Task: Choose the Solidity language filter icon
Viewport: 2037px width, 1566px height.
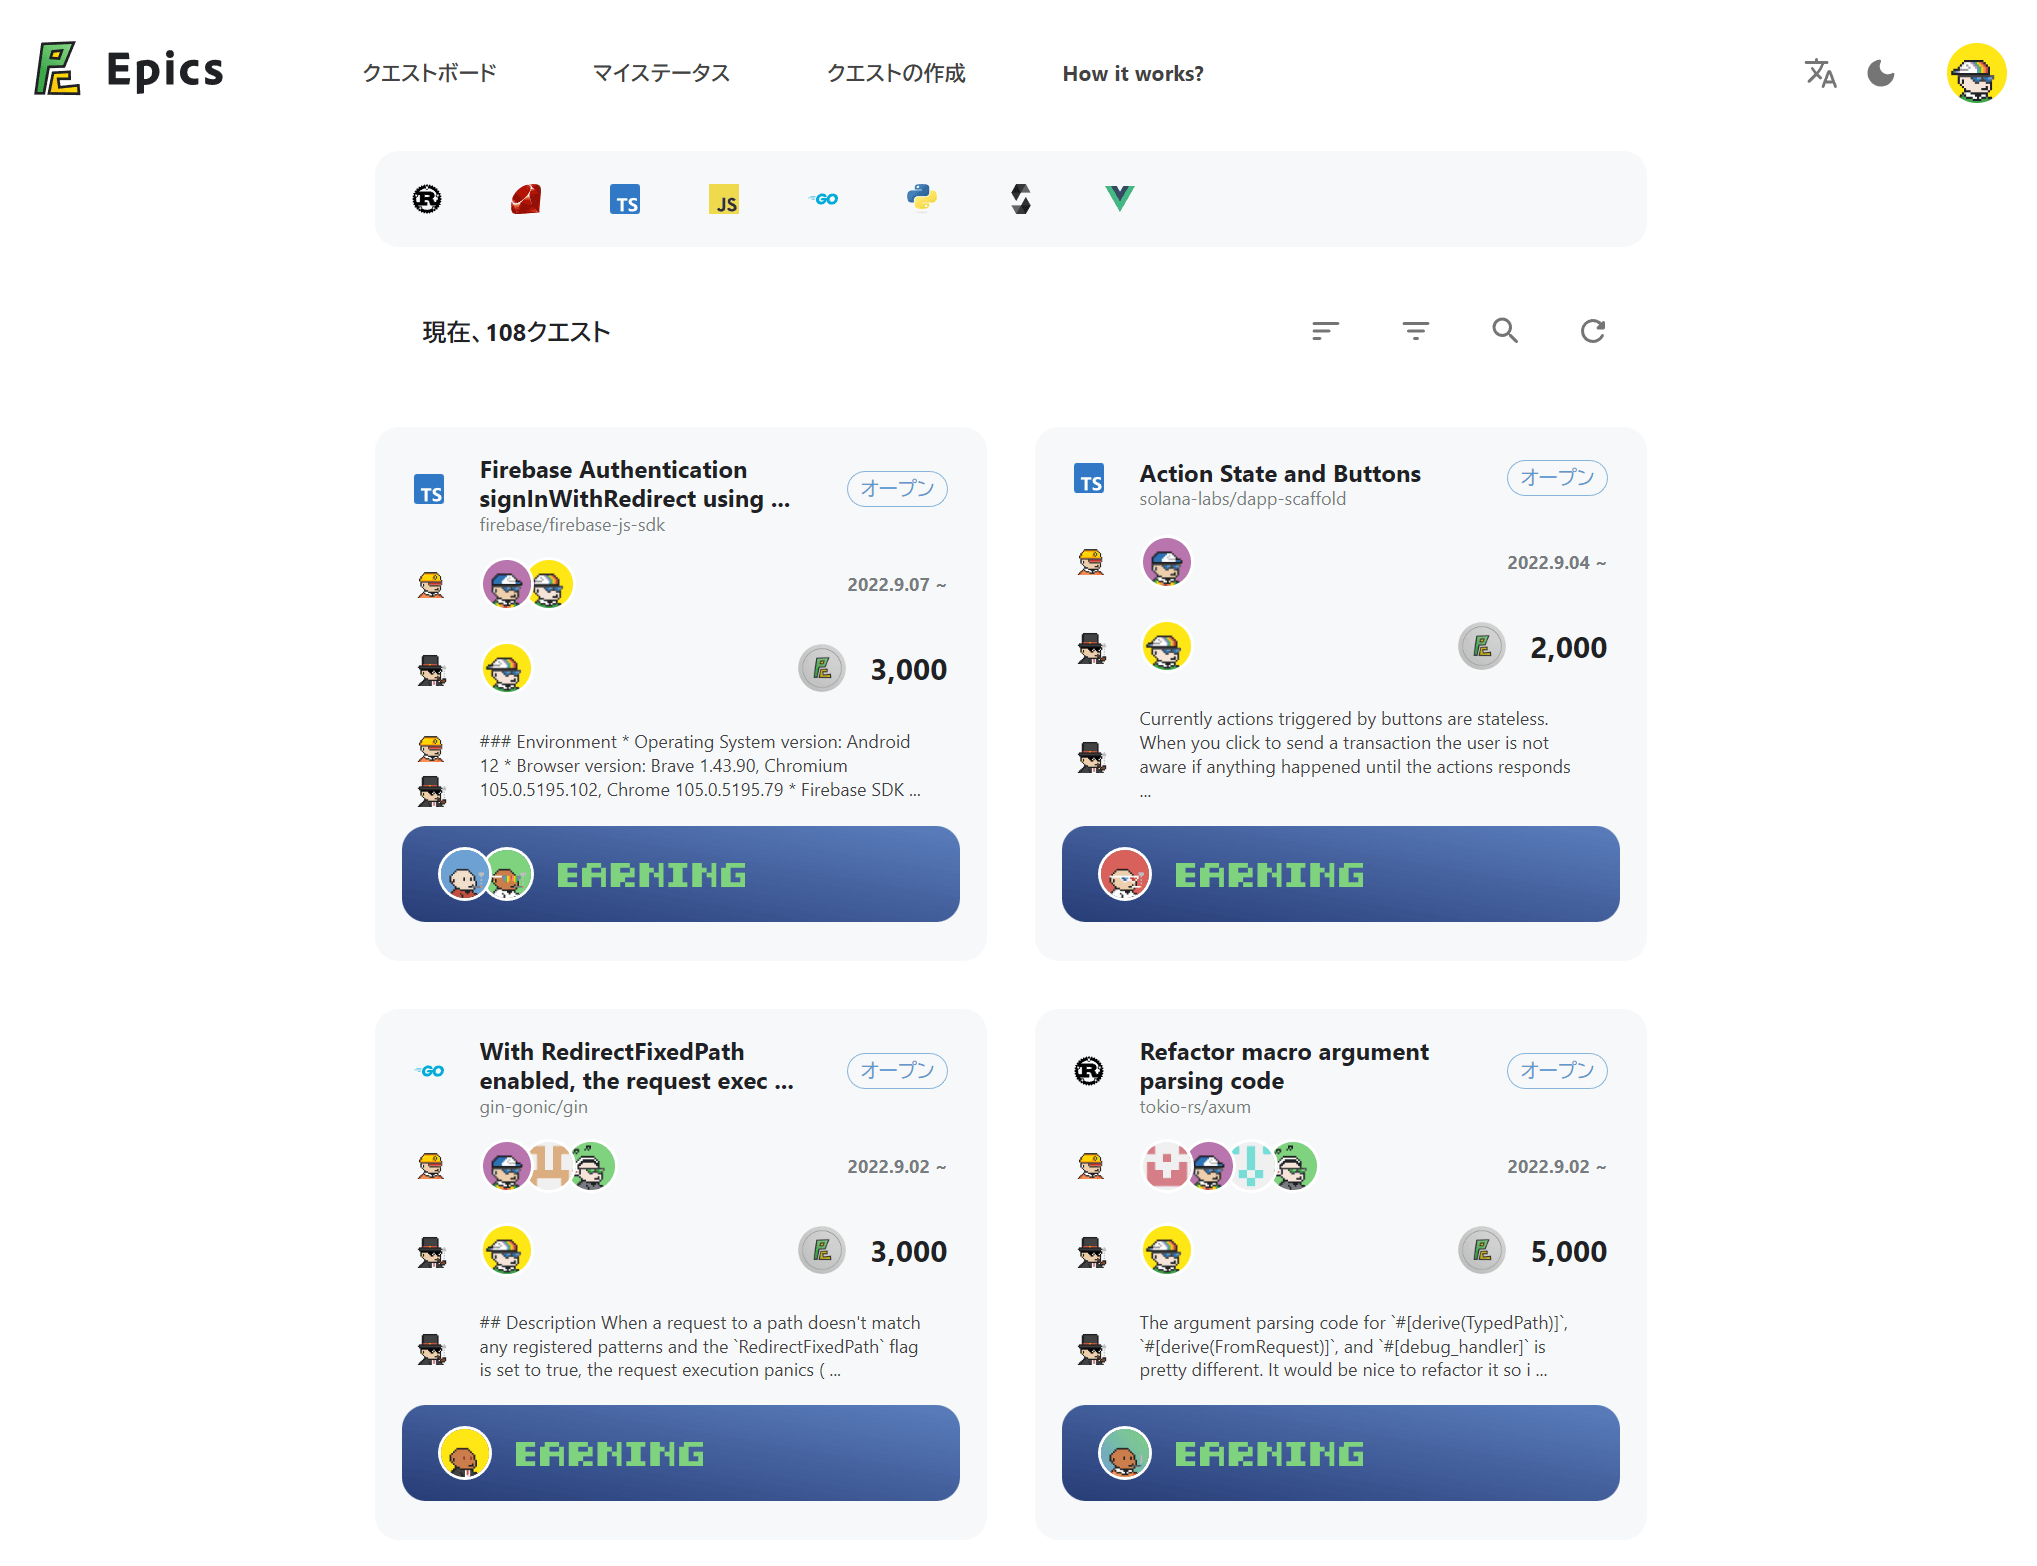Action: pos(1021,199)
